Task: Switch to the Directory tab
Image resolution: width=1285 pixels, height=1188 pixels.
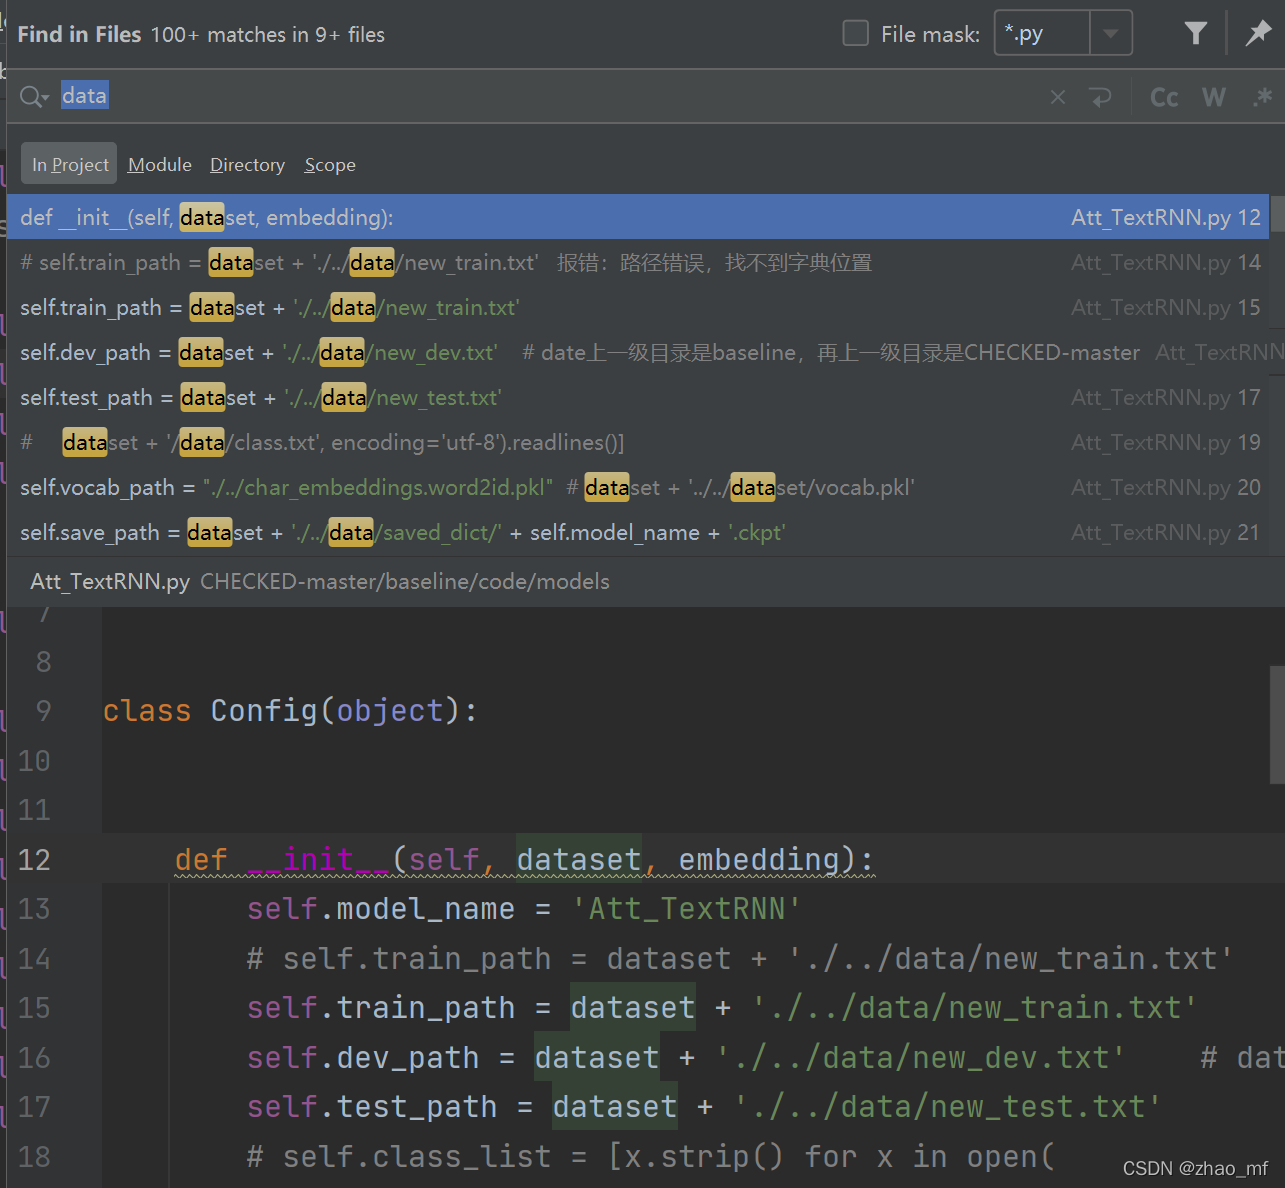Action: coord(247,165)
